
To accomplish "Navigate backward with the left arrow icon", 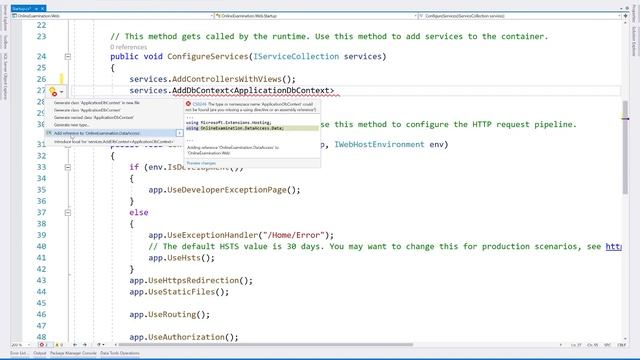I will (75, 345).
